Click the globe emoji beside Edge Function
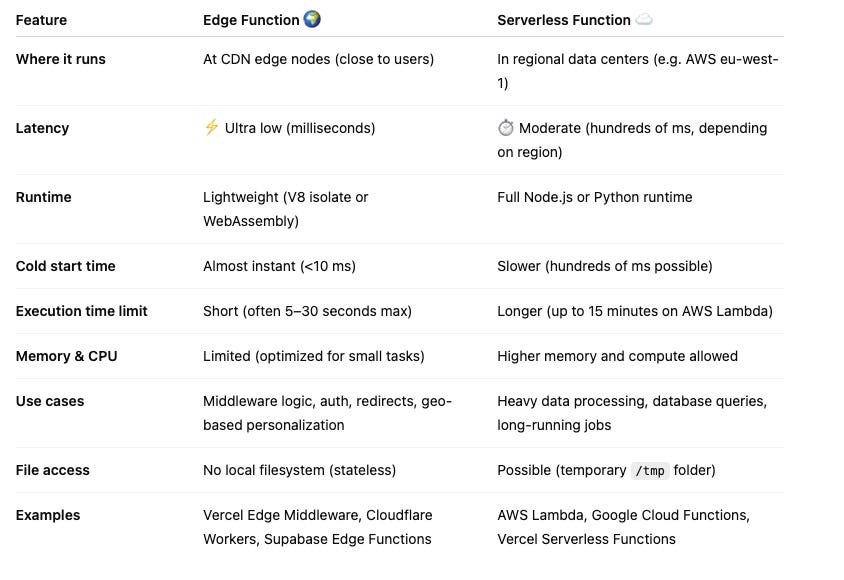This screenshot has width=844, height=580. pyautogui.click(x=312, y=19)
